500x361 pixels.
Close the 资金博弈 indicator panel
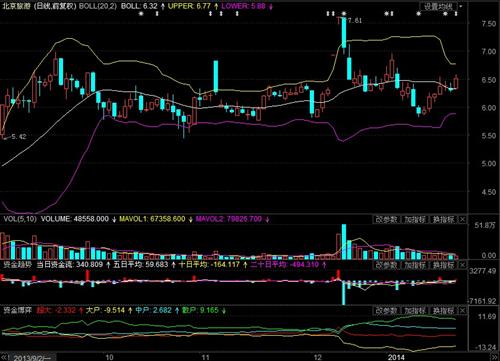coord(462,311)
